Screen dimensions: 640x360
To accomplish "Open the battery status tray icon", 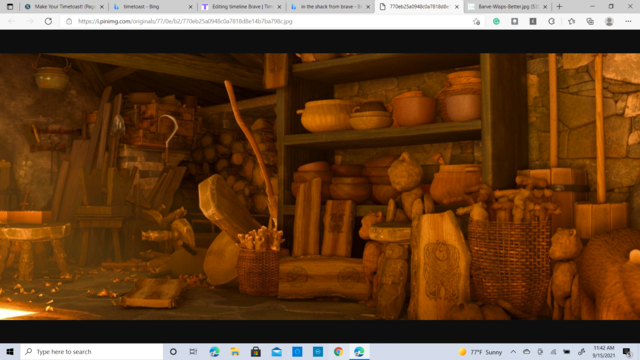I will point(567,352).
